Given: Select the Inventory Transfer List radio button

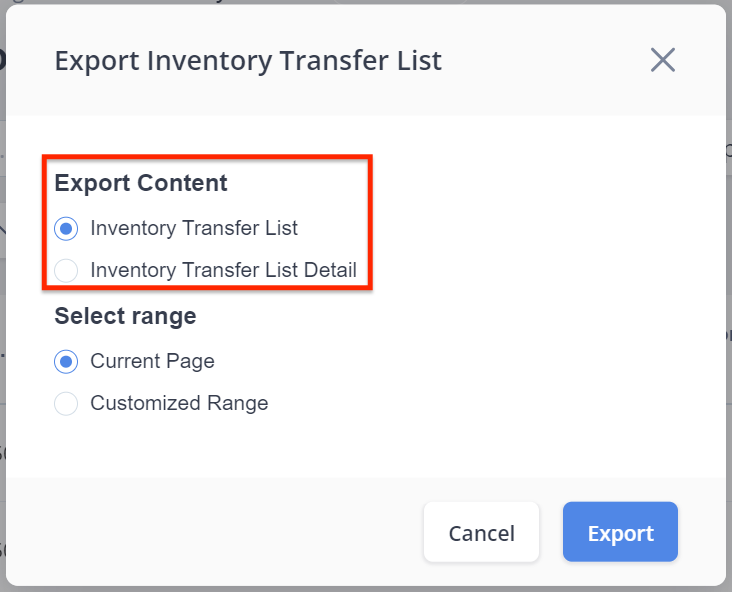Looking at the screenshot, I should click(x=66, y=228).
